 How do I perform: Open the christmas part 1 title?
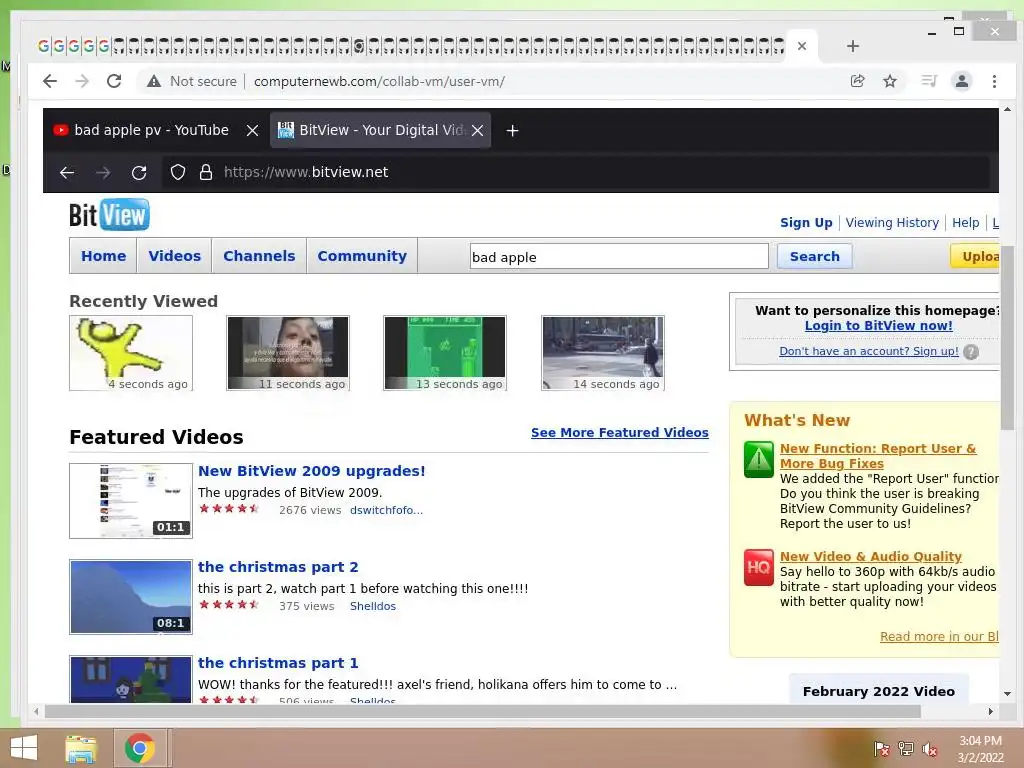click(278, 663)
